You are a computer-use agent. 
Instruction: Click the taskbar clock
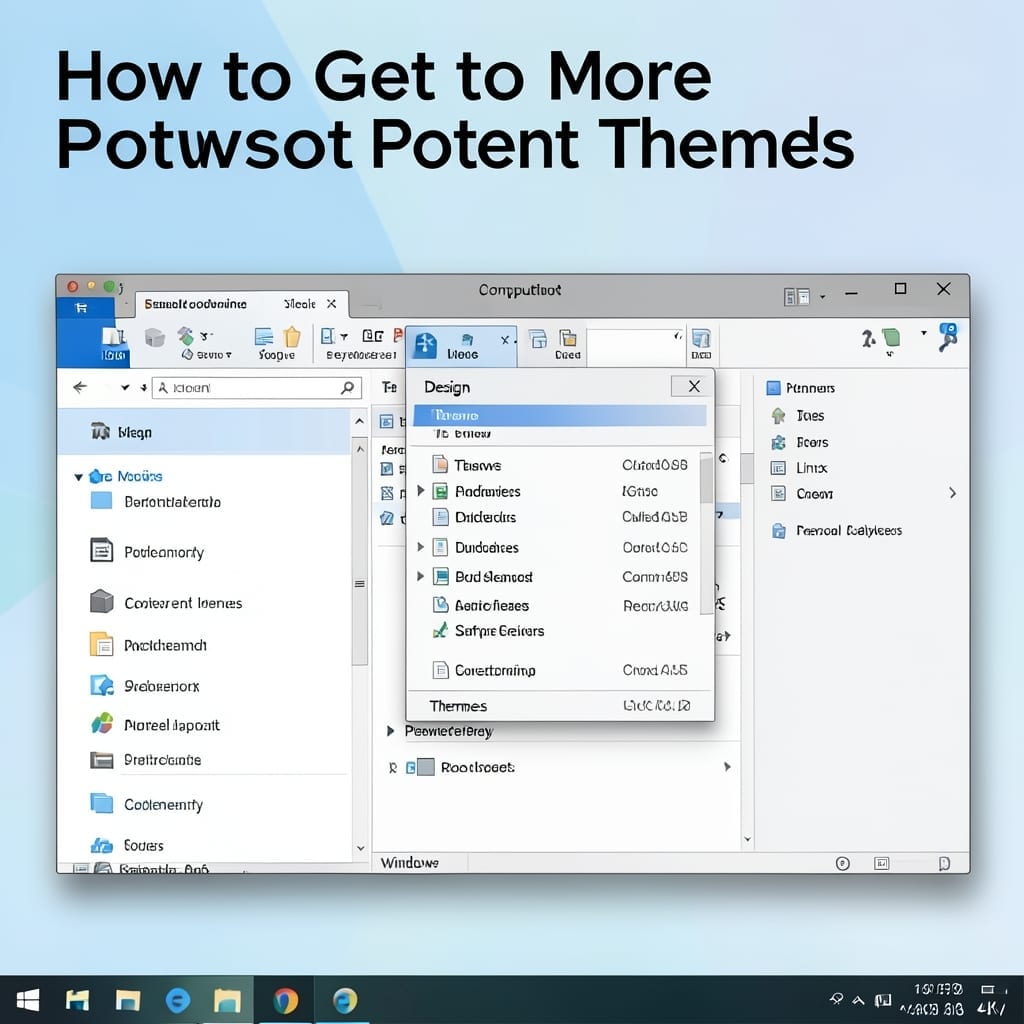click(x=932, y=999)
